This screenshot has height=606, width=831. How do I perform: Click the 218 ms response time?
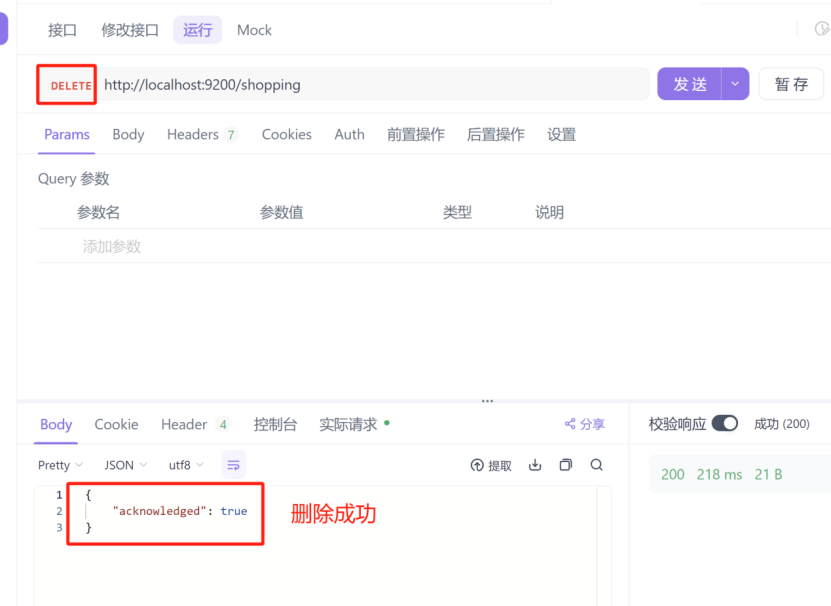pyautogui.click(x=719, y=475)
